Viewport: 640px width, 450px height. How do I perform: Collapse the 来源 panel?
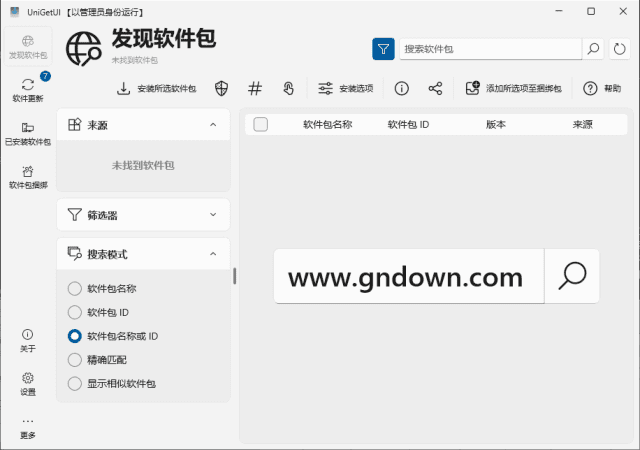[213, 125]
